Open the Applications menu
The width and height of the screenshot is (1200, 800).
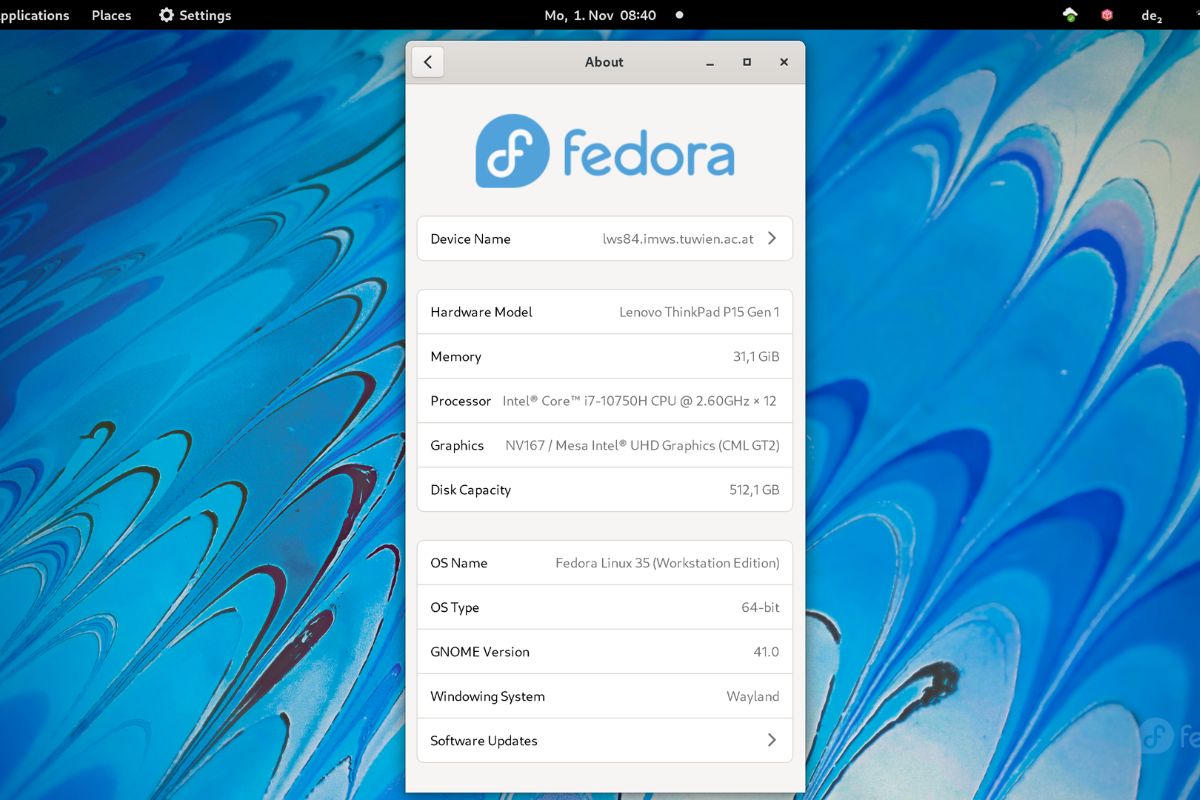(x=35, y=15)
